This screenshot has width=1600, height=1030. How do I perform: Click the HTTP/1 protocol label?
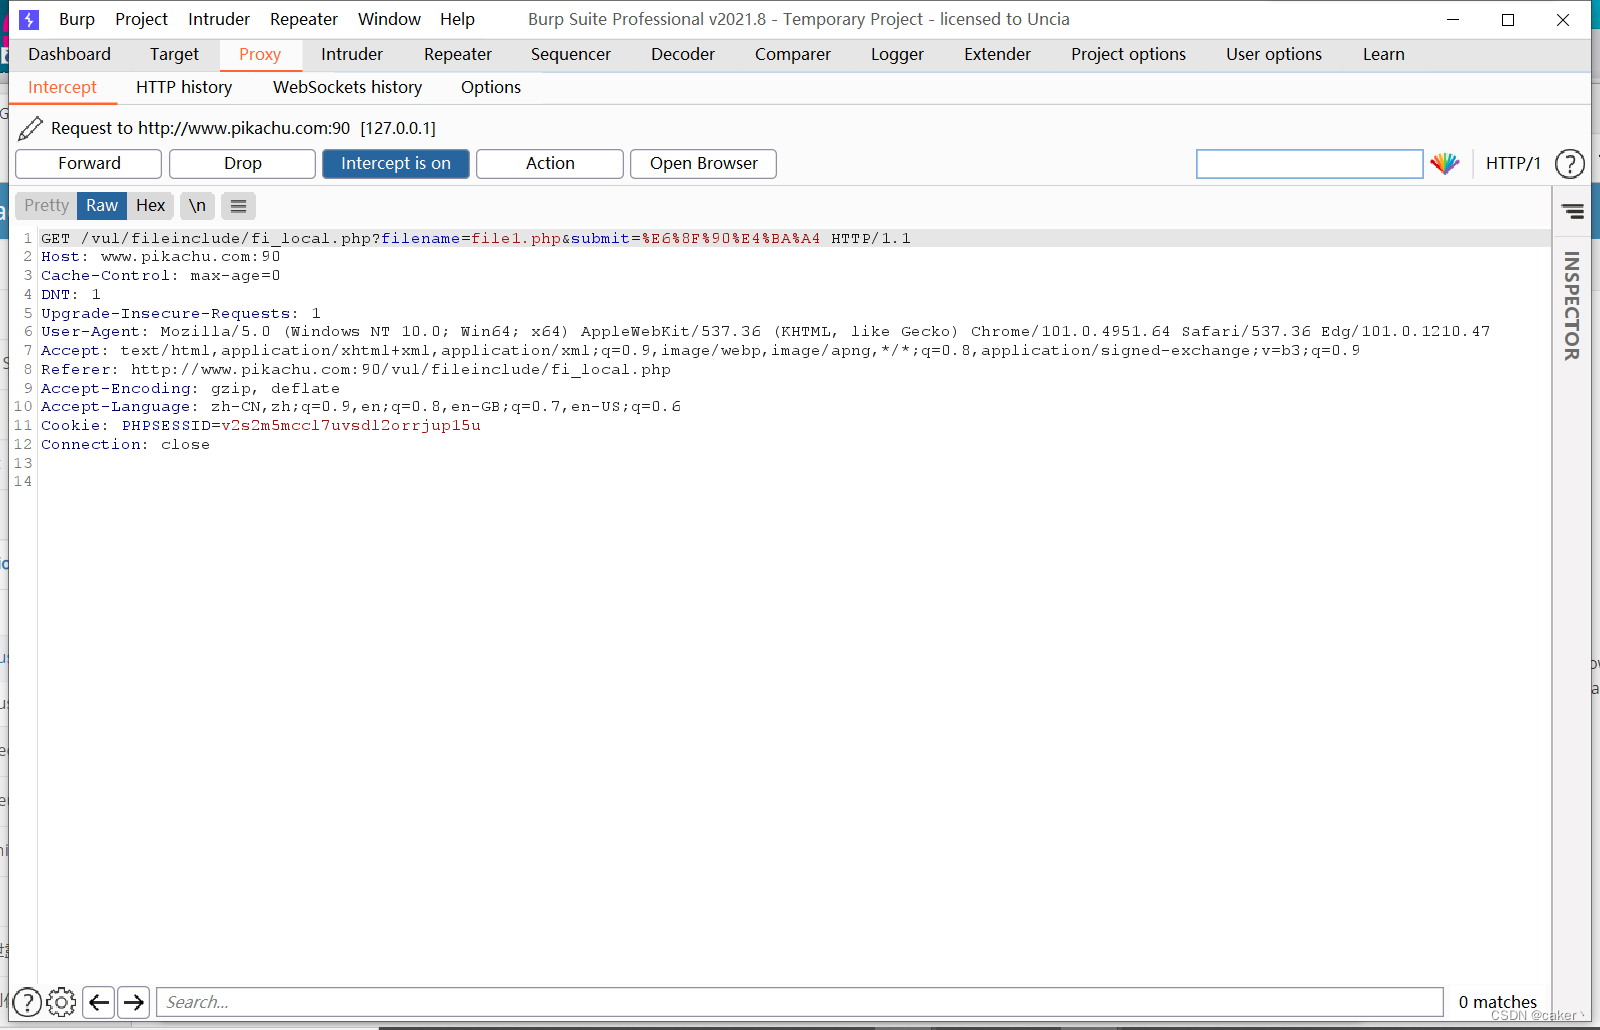click(1513, 163)
